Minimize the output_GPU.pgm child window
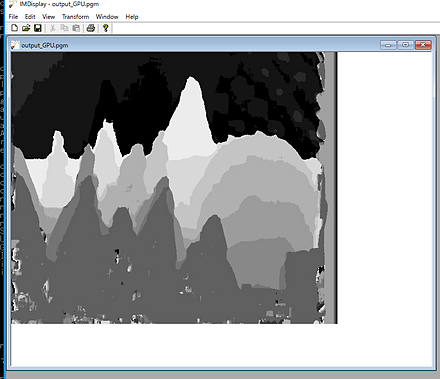 (388, 45)
